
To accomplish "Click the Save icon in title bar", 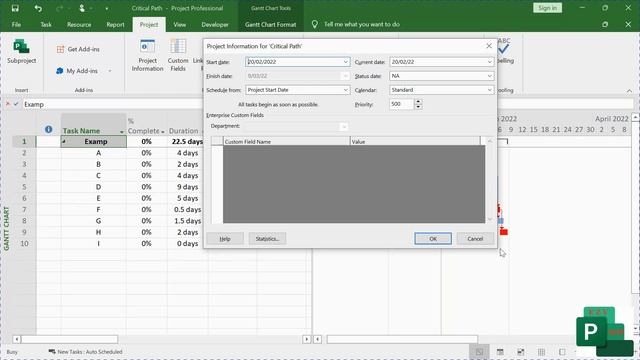I will [x=15, y=8].
